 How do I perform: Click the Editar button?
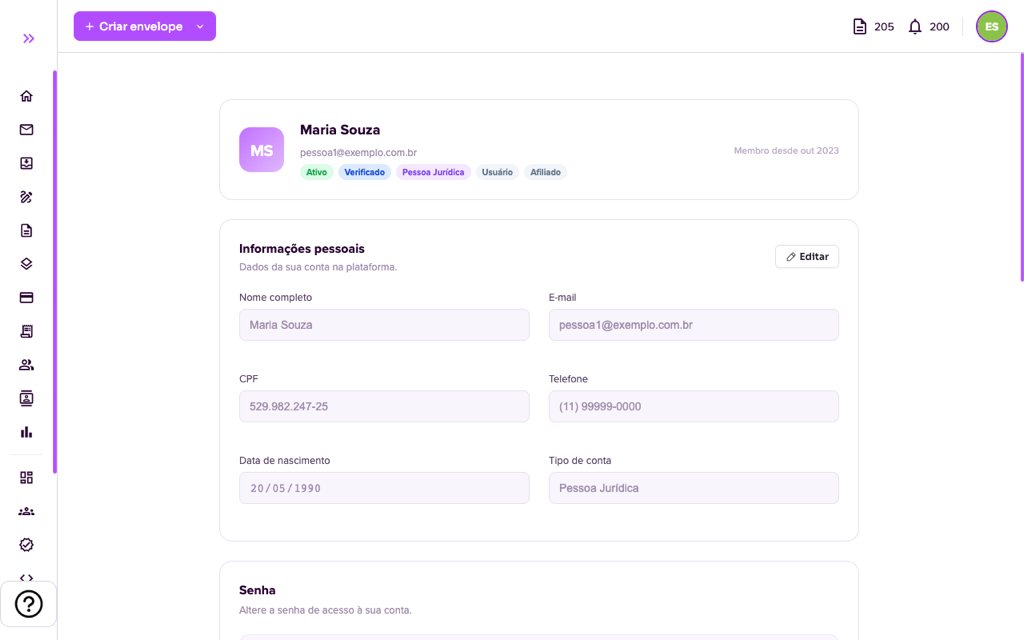pos(807,257)
